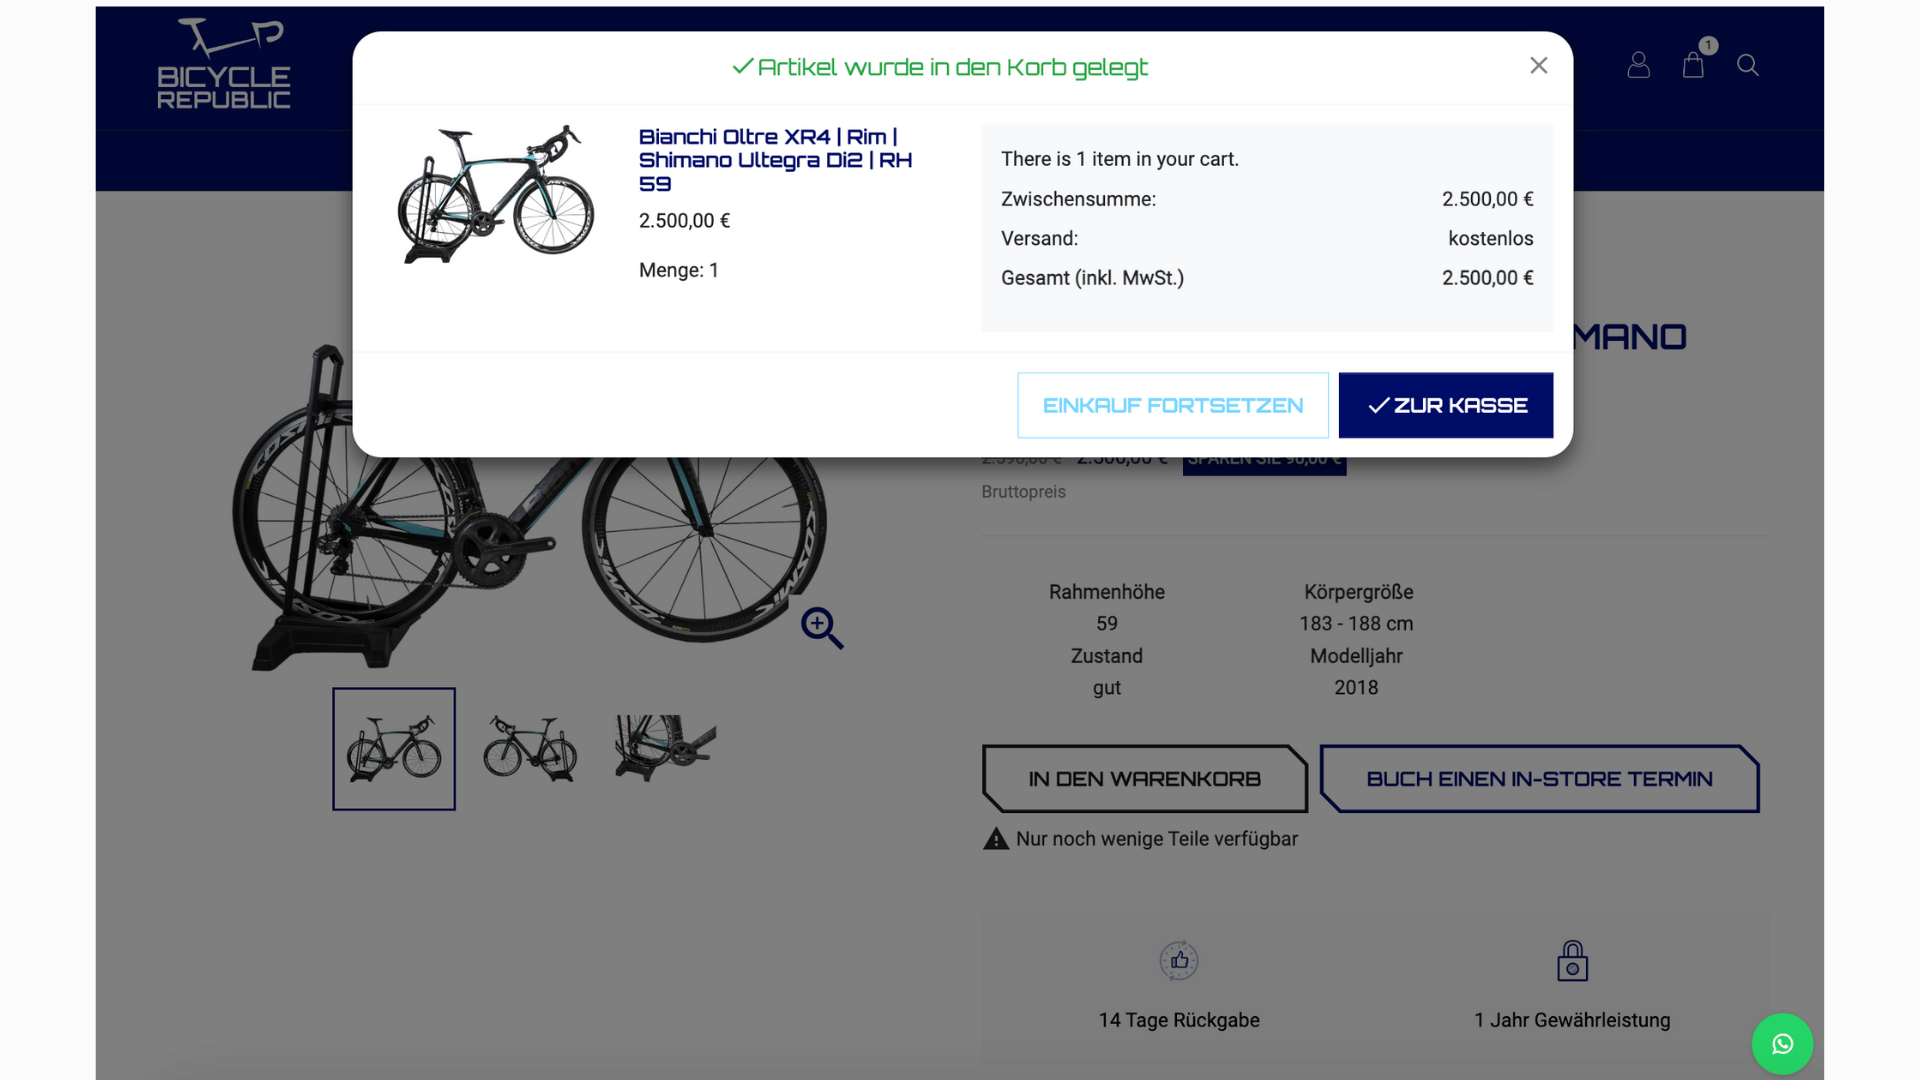The height and width of the screenshot is (1080, 1920).
Task: Click the Zwischensumme label
Action: tap(1078, 199)
